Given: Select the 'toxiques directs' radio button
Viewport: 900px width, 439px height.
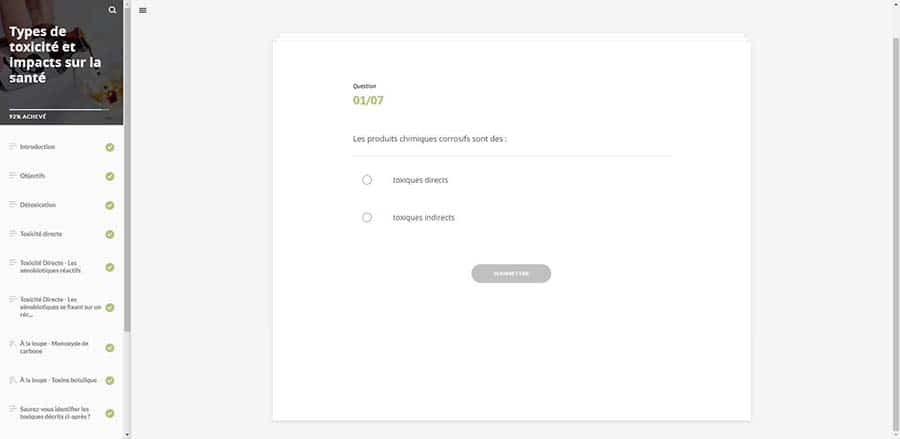Looking at the screenshot, I should (x=367, y=180).
